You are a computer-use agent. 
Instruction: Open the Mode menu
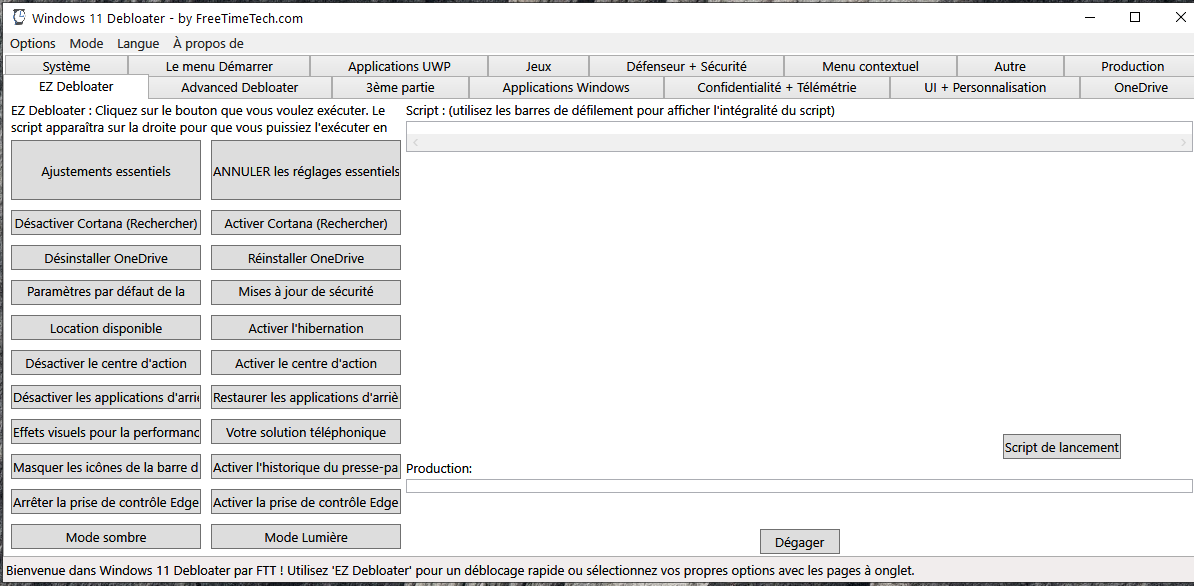point(86,43)
